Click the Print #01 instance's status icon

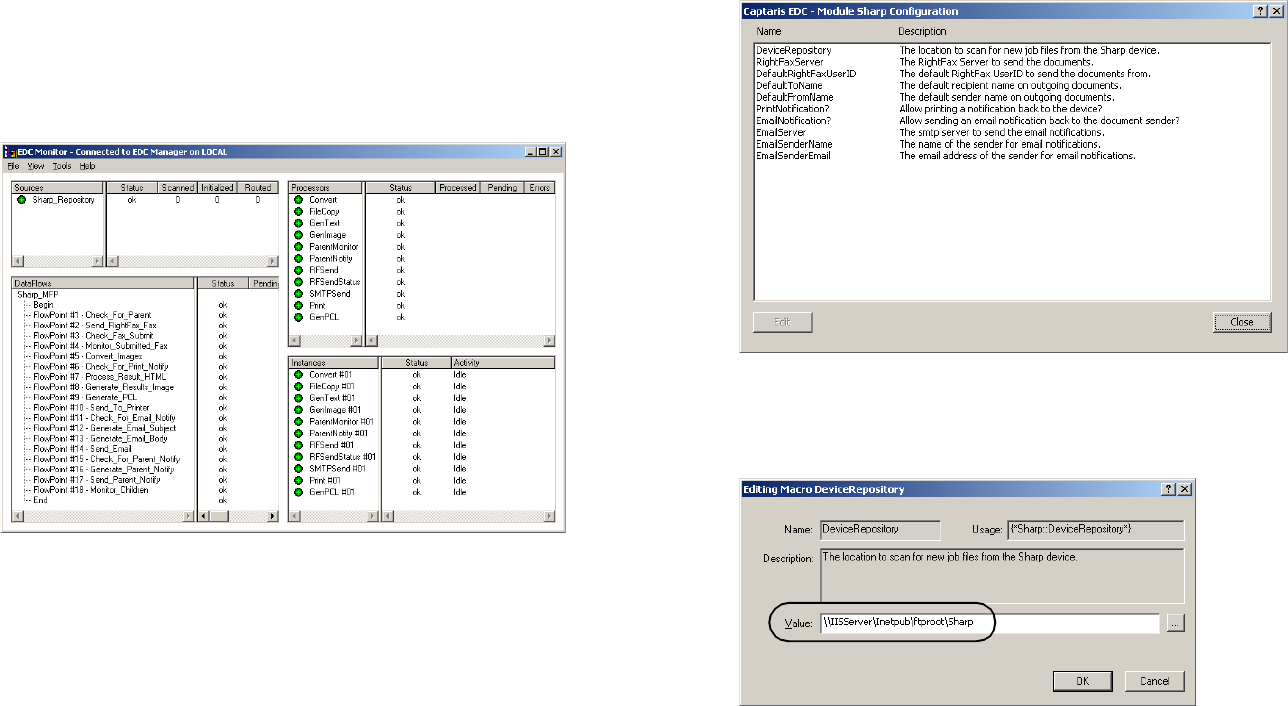click(x=299, y=480)
